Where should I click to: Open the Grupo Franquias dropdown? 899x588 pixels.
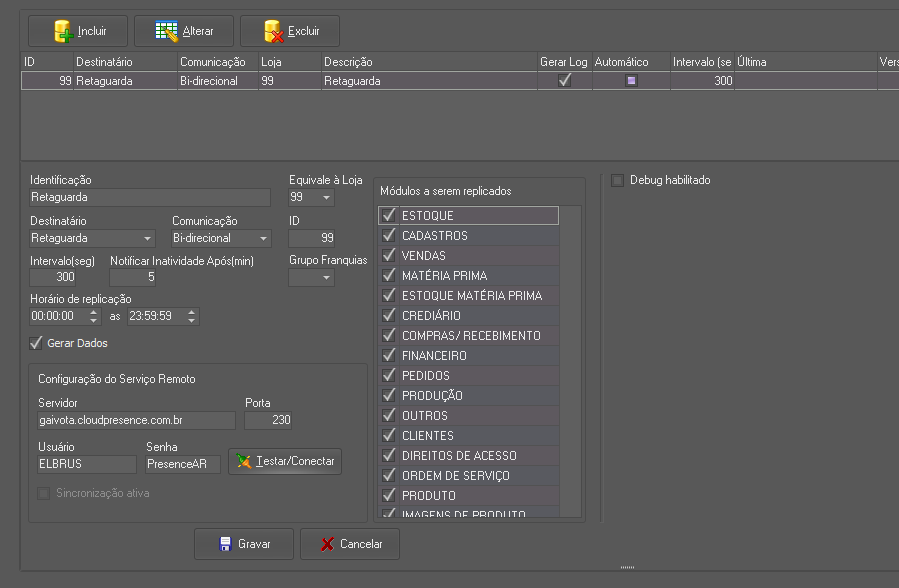click(x=326, y=278)
